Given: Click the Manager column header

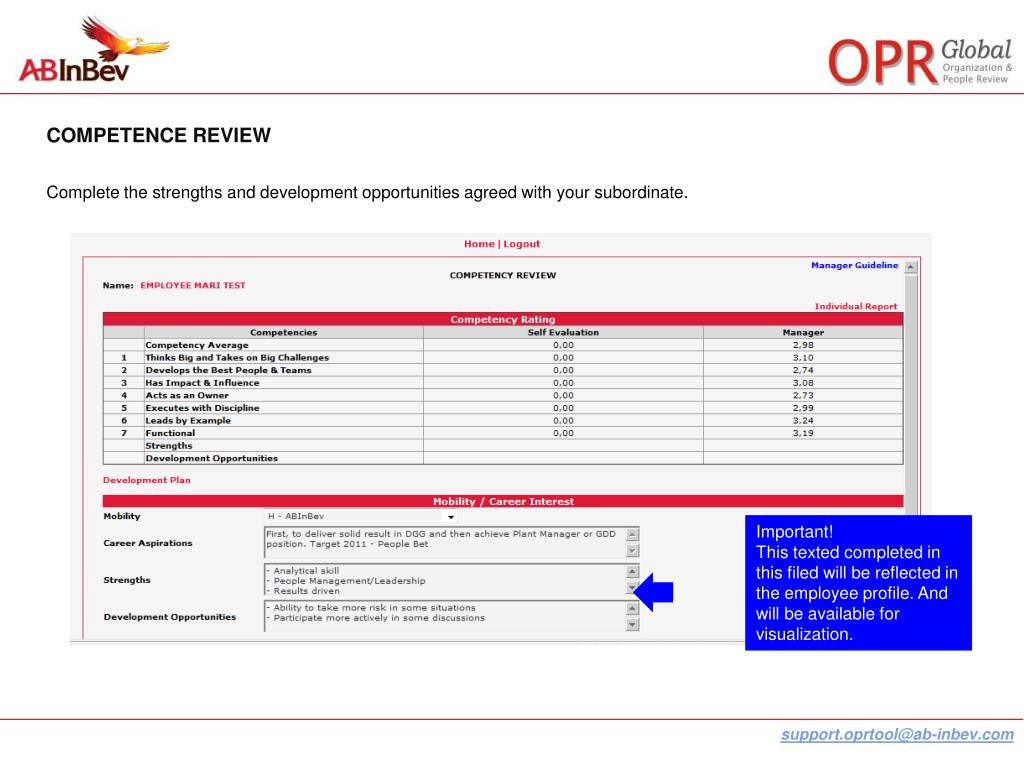Looking at the screenshot, I should tap(803, 332).
